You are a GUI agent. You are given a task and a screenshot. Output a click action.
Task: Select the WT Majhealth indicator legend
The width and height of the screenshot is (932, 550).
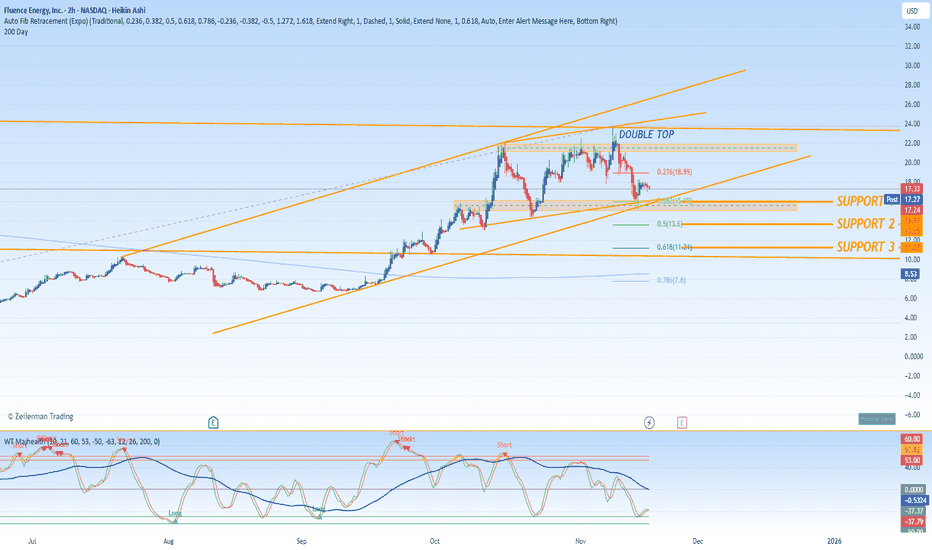coord(82,441)
